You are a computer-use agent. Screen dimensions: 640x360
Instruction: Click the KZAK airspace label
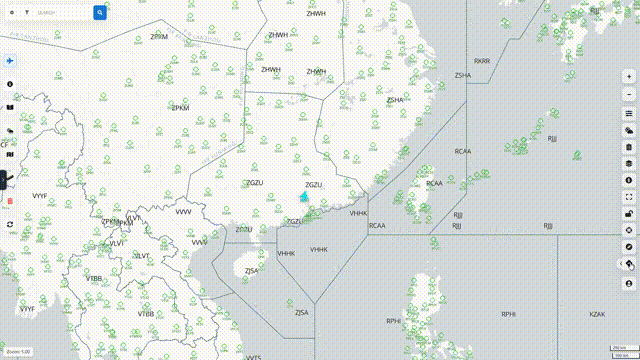pyautogui.click(x=597, y=314)
